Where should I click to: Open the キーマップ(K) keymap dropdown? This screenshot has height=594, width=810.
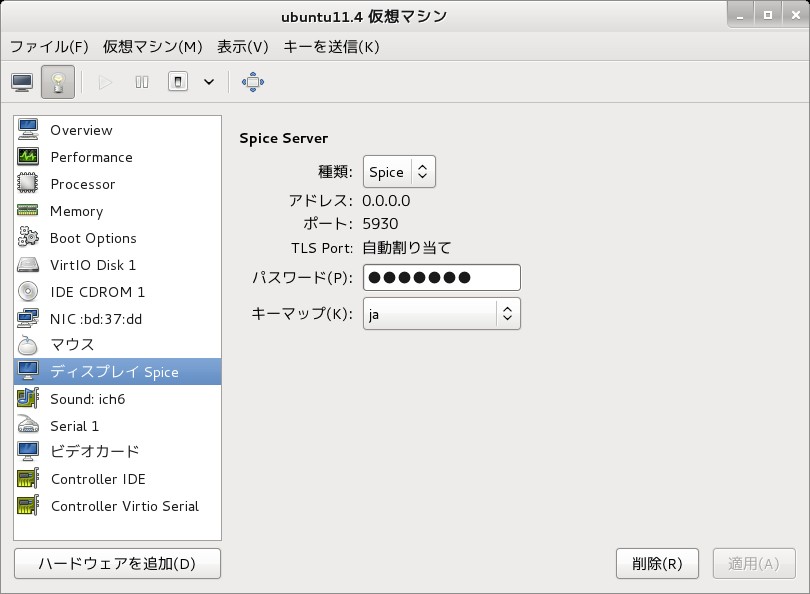pyautogui.click(x=442, y=314)
